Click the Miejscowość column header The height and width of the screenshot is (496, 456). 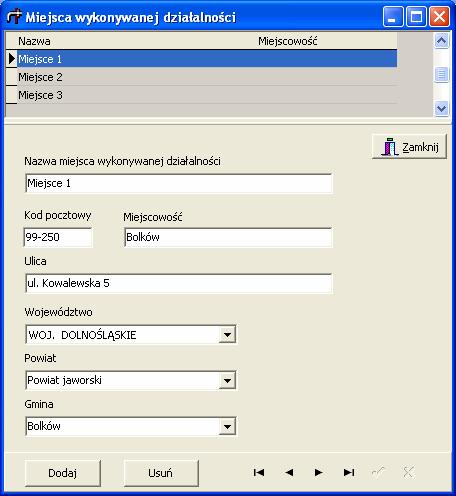point(327,41)
